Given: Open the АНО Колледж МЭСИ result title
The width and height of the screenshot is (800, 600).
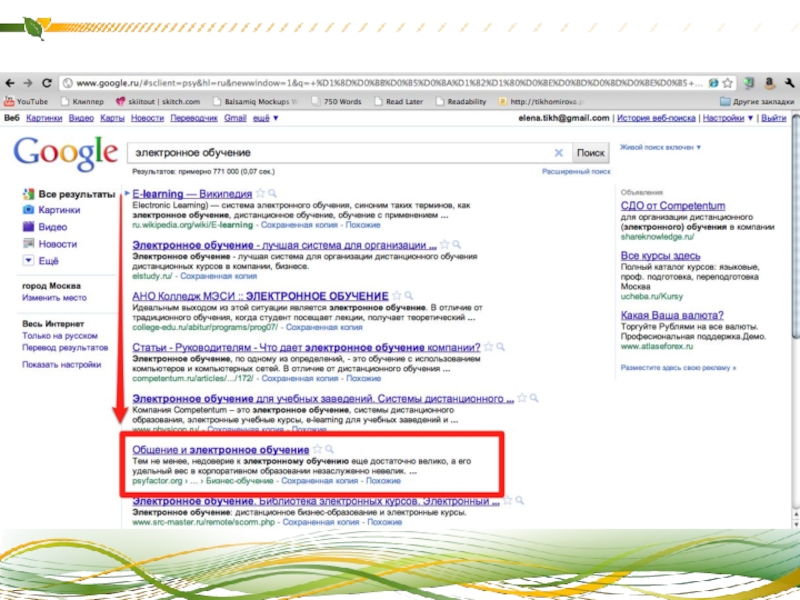Looking at the screenshot, I should pyautogui.click(x=260, y=296).
